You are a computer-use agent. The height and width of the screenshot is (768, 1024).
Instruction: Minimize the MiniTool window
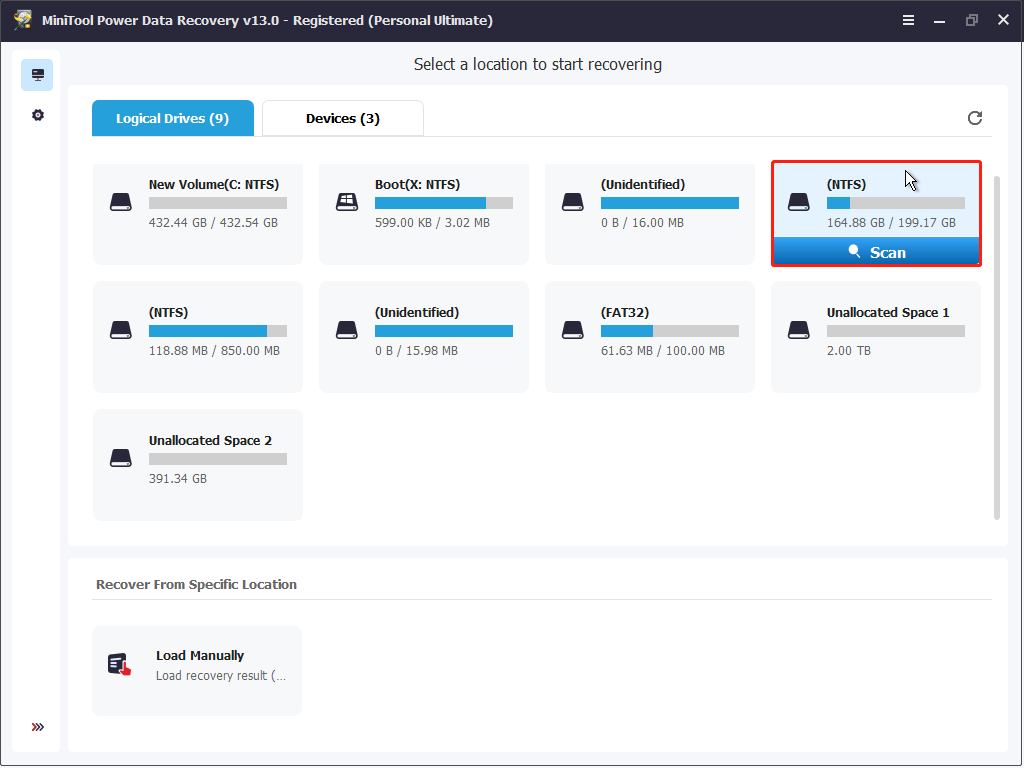pyautogui.click(x=939, y=20)
